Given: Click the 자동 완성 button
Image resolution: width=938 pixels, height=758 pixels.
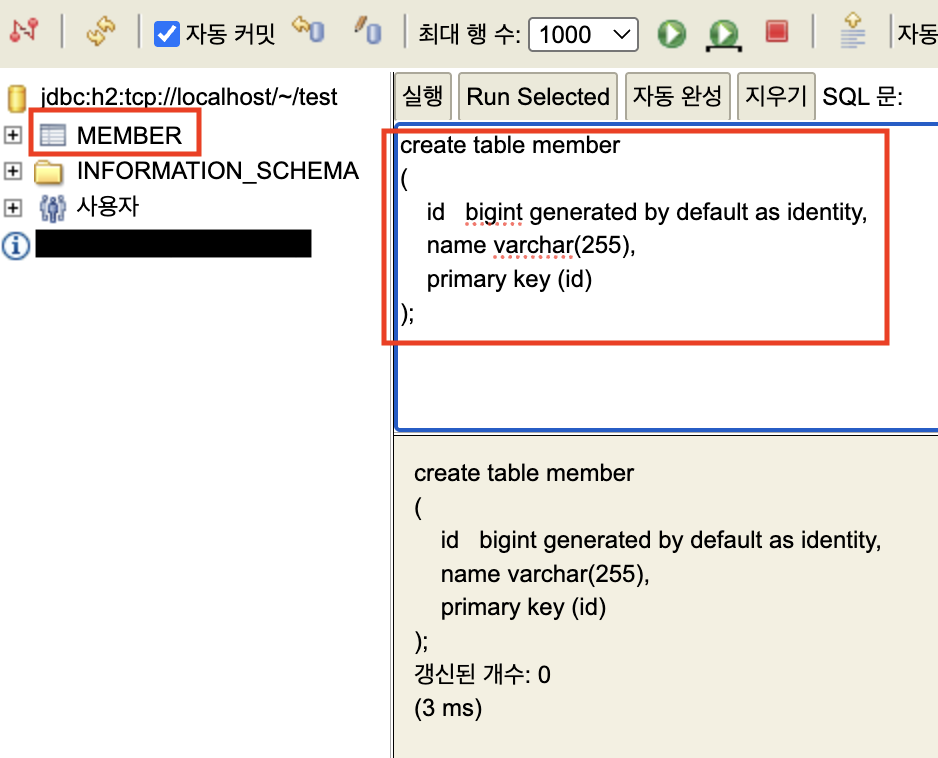Looking at the screenshot, I should coord(677,96).
